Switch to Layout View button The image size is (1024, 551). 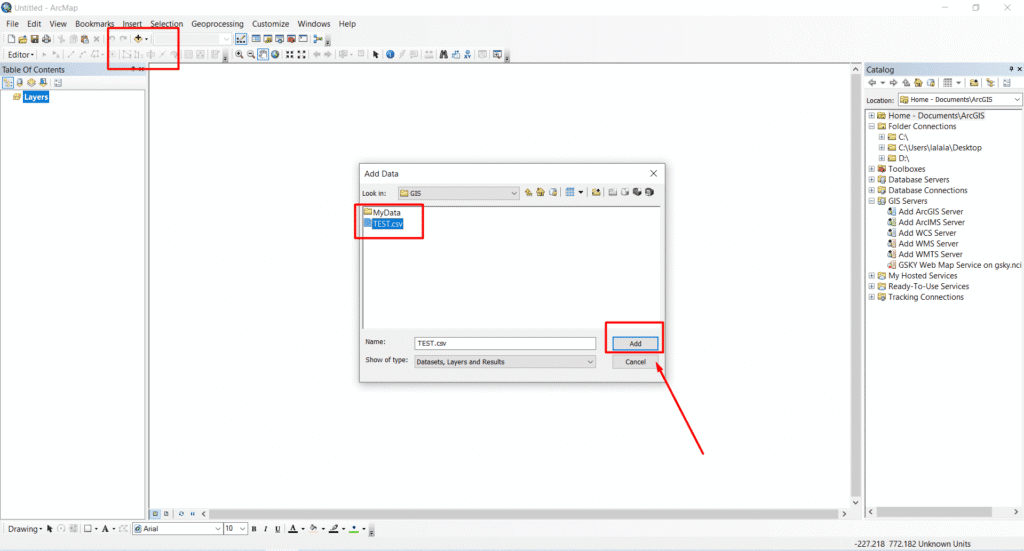click(x=166, y=514)
